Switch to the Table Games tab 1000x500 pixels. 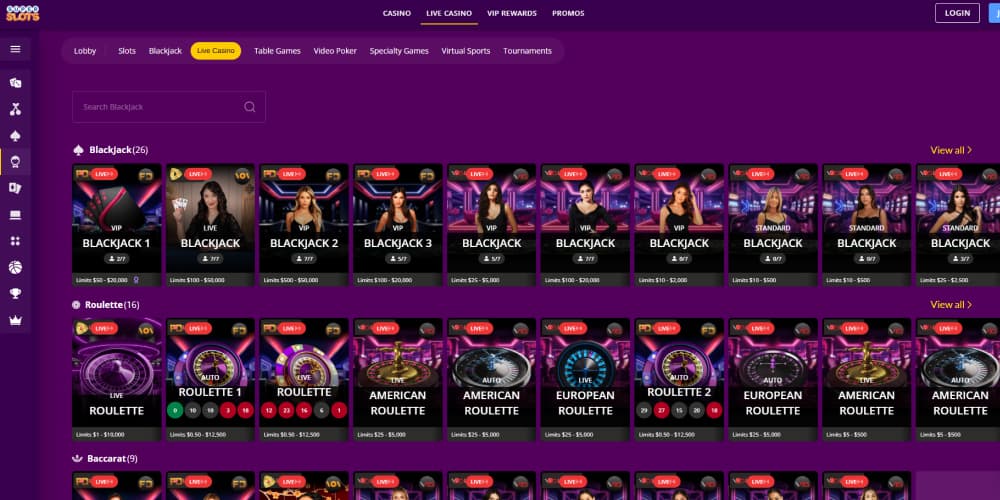277,51
